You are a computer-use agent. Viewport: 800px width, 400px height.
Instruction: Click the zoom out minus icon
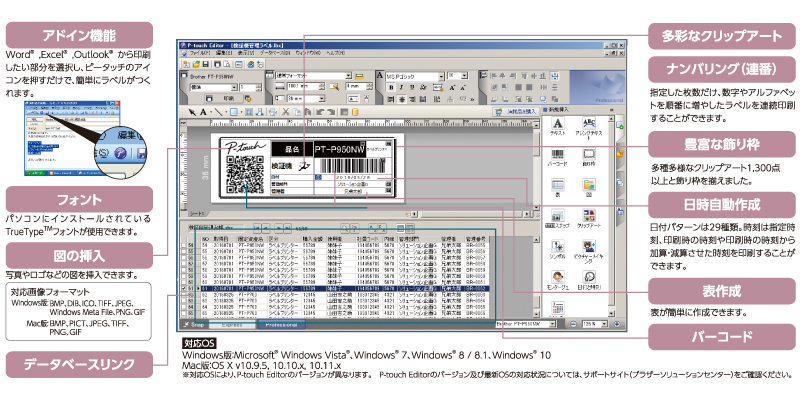coord(573,324)
